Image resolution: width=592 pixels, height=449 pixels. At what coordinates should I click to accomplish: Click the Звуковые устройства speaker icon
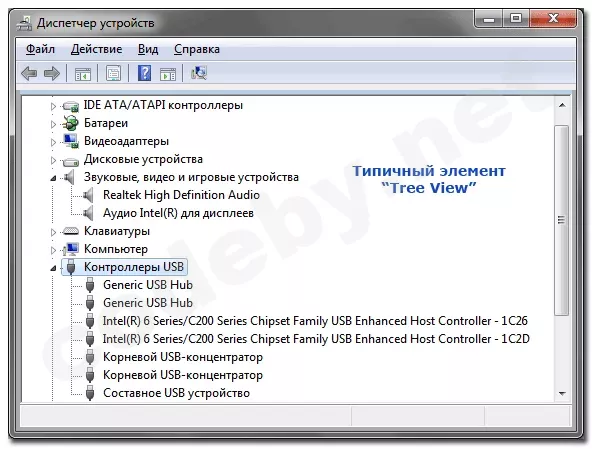coord(69,177)
